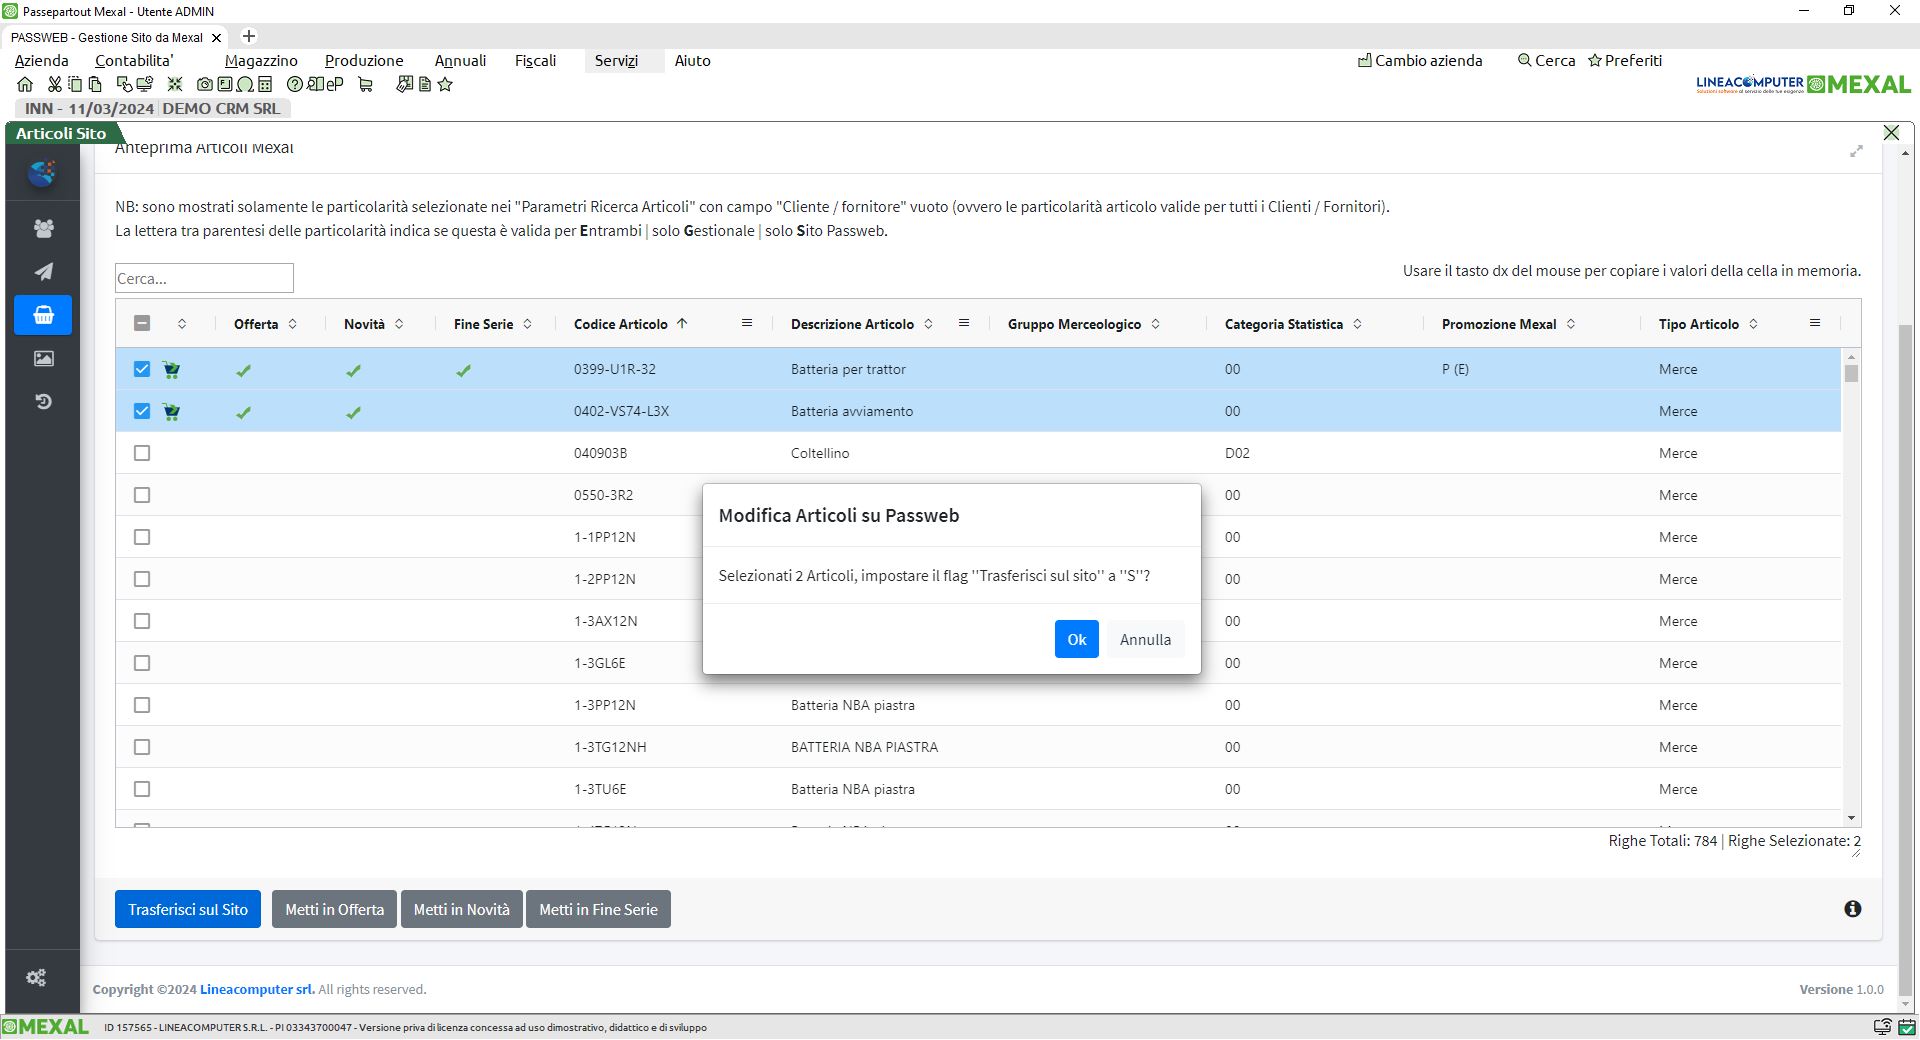Viewport: 1920px width, 1040px height.
Task: Click the paper plane icon in sidebar
Action: tap(43, 272)
